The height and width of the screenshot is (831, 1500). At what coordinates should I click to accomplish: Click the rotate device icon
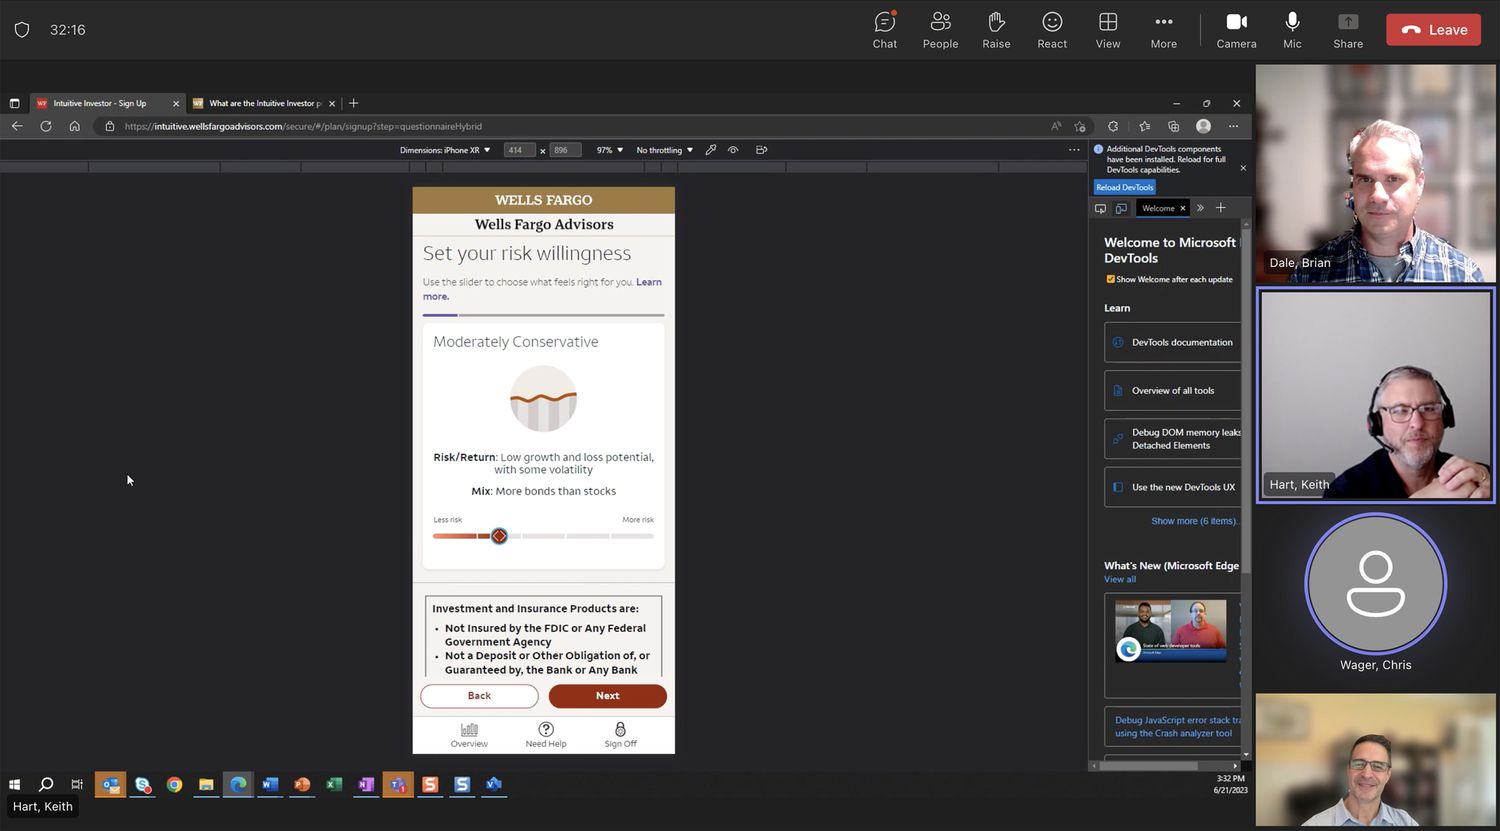[761, 150]
